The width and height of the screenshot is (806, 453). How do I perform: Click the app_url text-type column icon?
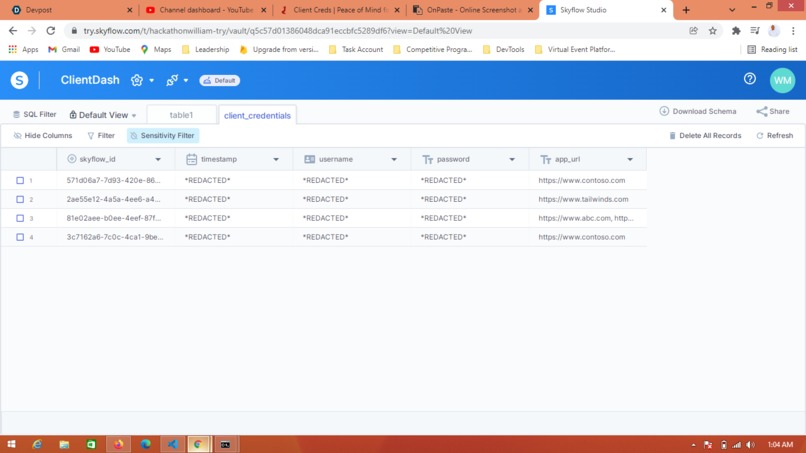[546, 160]
